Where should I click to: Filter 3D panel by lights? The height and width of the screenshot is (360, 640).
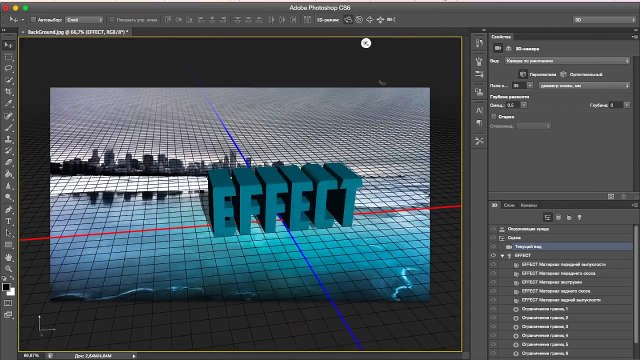579,218
